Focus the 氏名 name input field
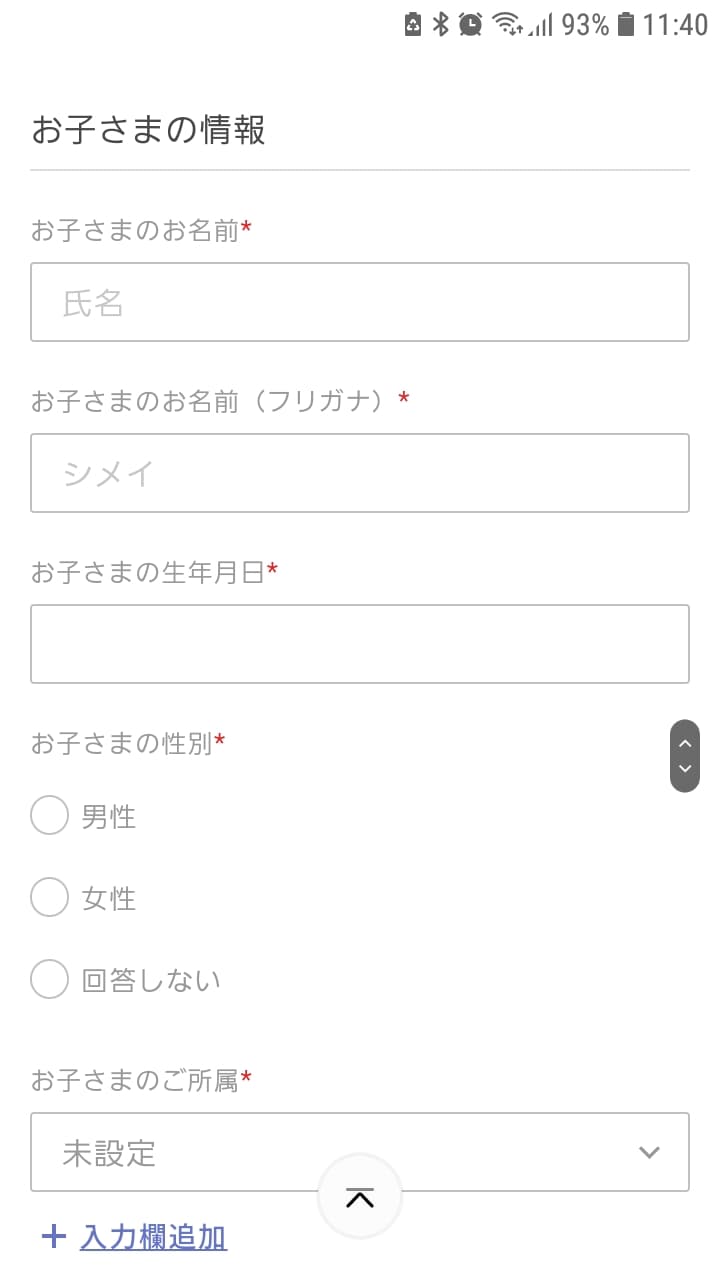Viewport: 720px width, 1280px height. point(360,302)
